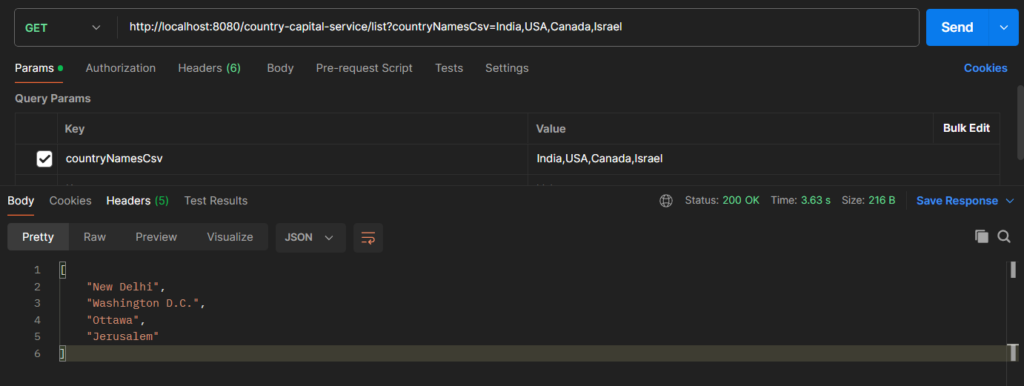Click the wrap lines icon
Image resolution: width=1024 pixels, height=386 pixels.
click(368, 237)
